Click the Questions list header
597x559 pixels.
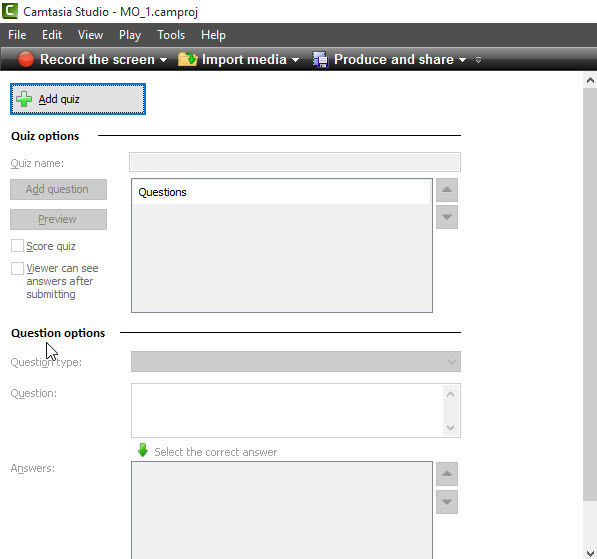tap(282, 192)
